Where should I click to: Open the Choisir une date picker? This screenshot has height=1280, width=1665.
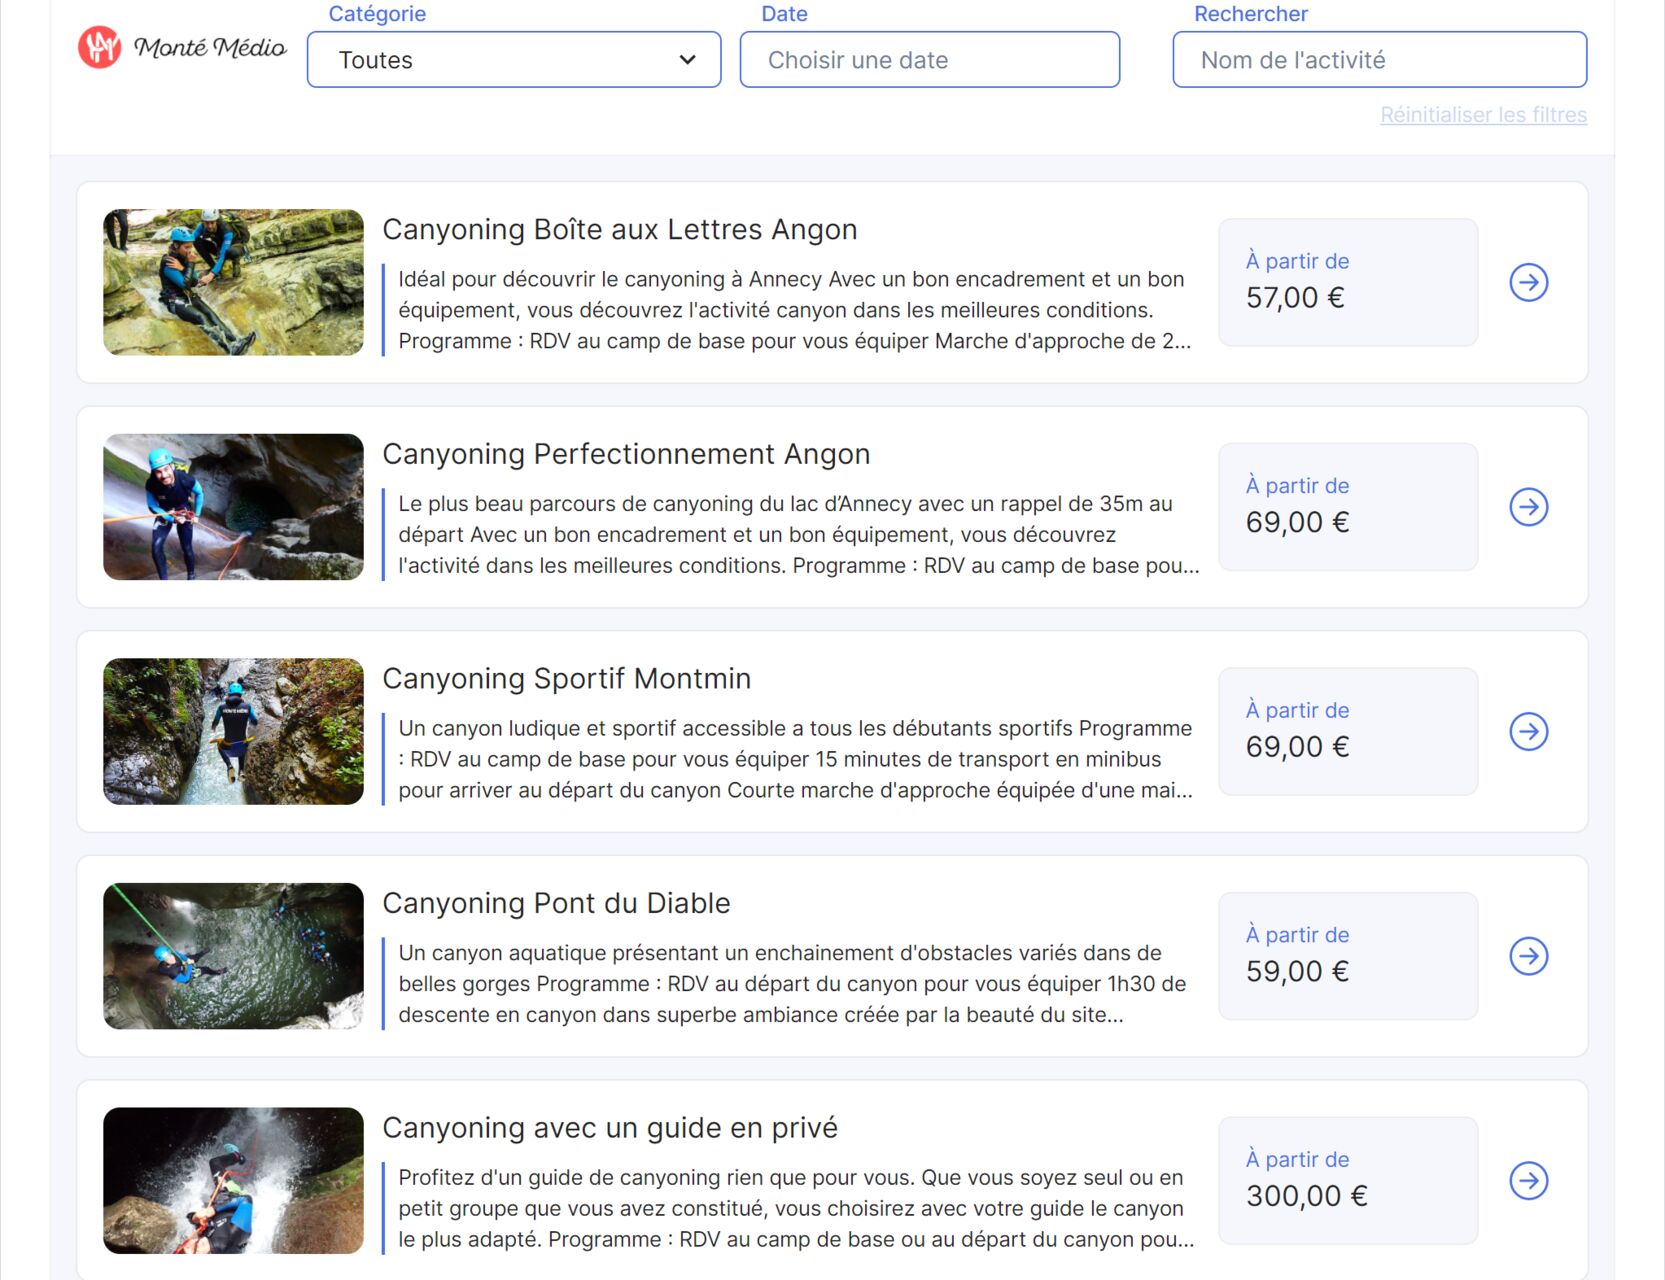(x=929, y=60)
